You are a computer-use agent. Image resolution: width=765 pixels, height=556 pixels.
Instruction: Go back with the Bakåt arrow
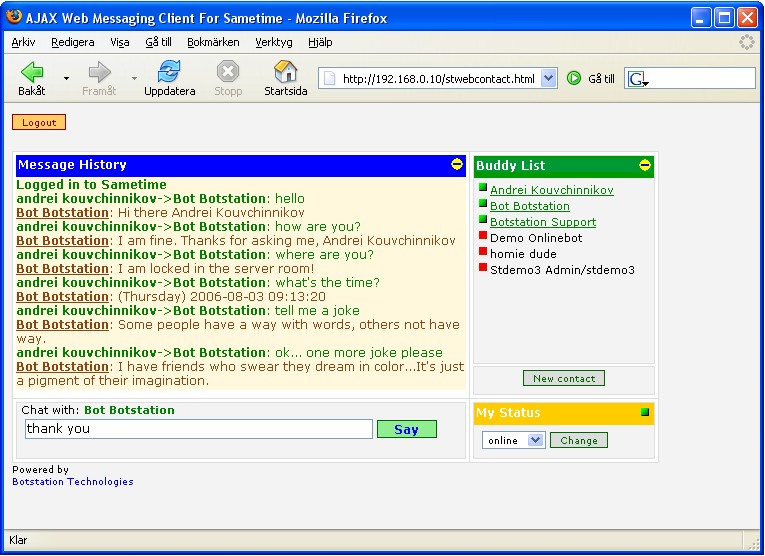click(x=32, y=73)
